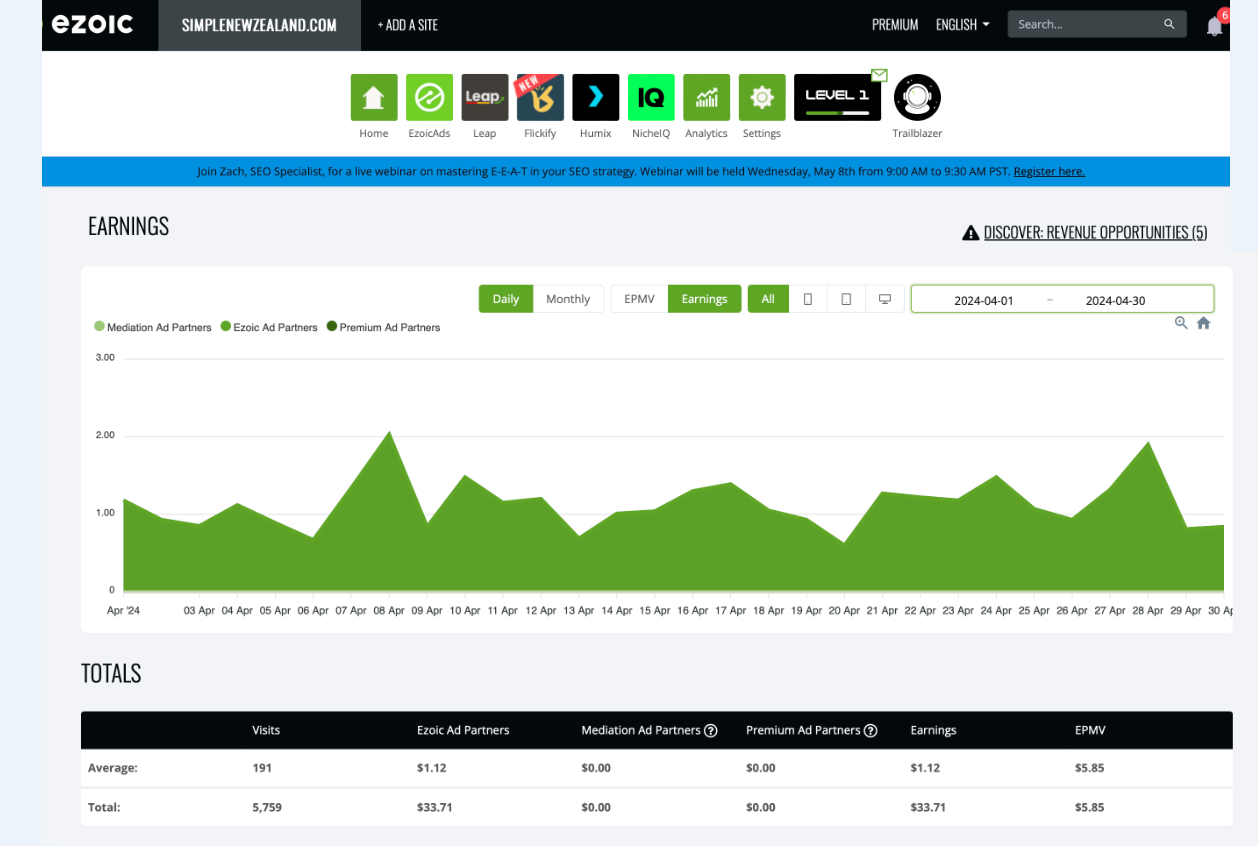The height and width of the screenshot is (848, 1258).
Task: Click the Total row label
Action: point(104,807)
